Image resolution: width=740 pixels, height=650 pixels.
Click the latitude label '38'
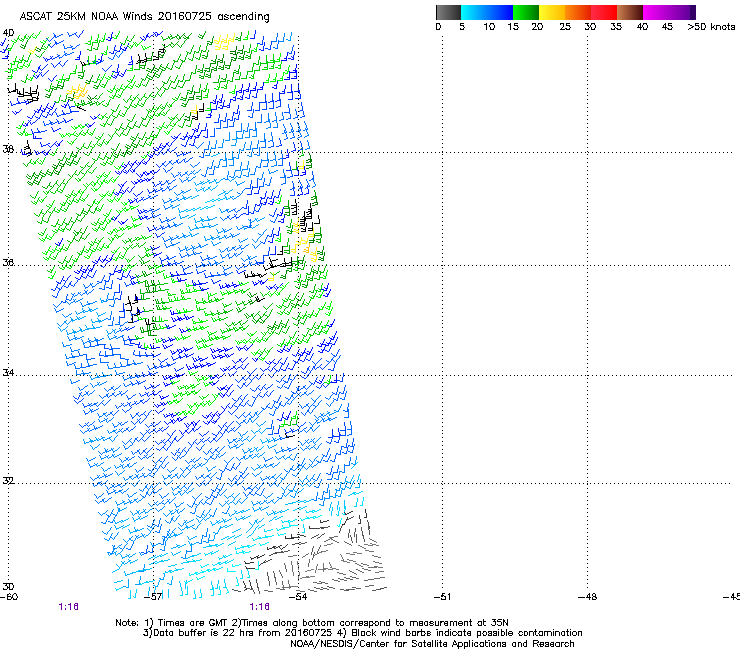coord(8,149)
